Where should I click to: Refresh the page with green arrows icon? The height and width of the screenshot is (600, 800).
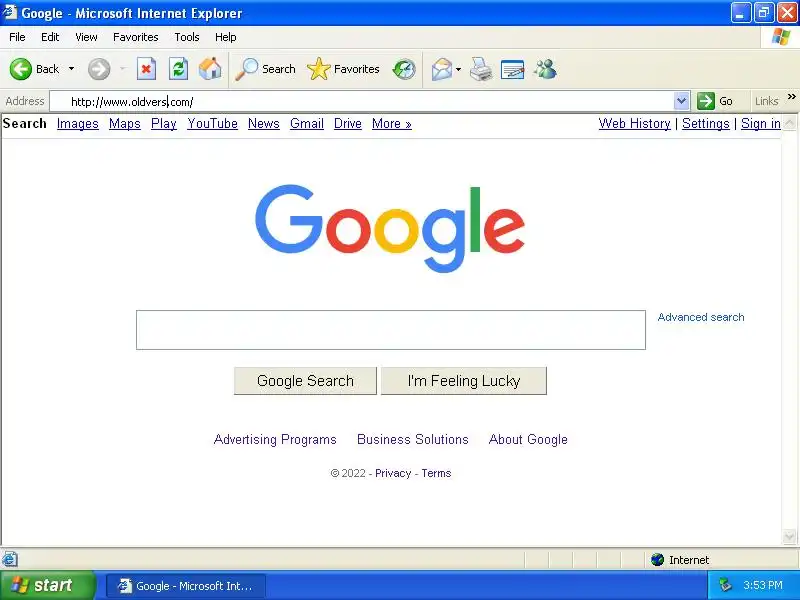pyautogui.click(x=179, y=69)
